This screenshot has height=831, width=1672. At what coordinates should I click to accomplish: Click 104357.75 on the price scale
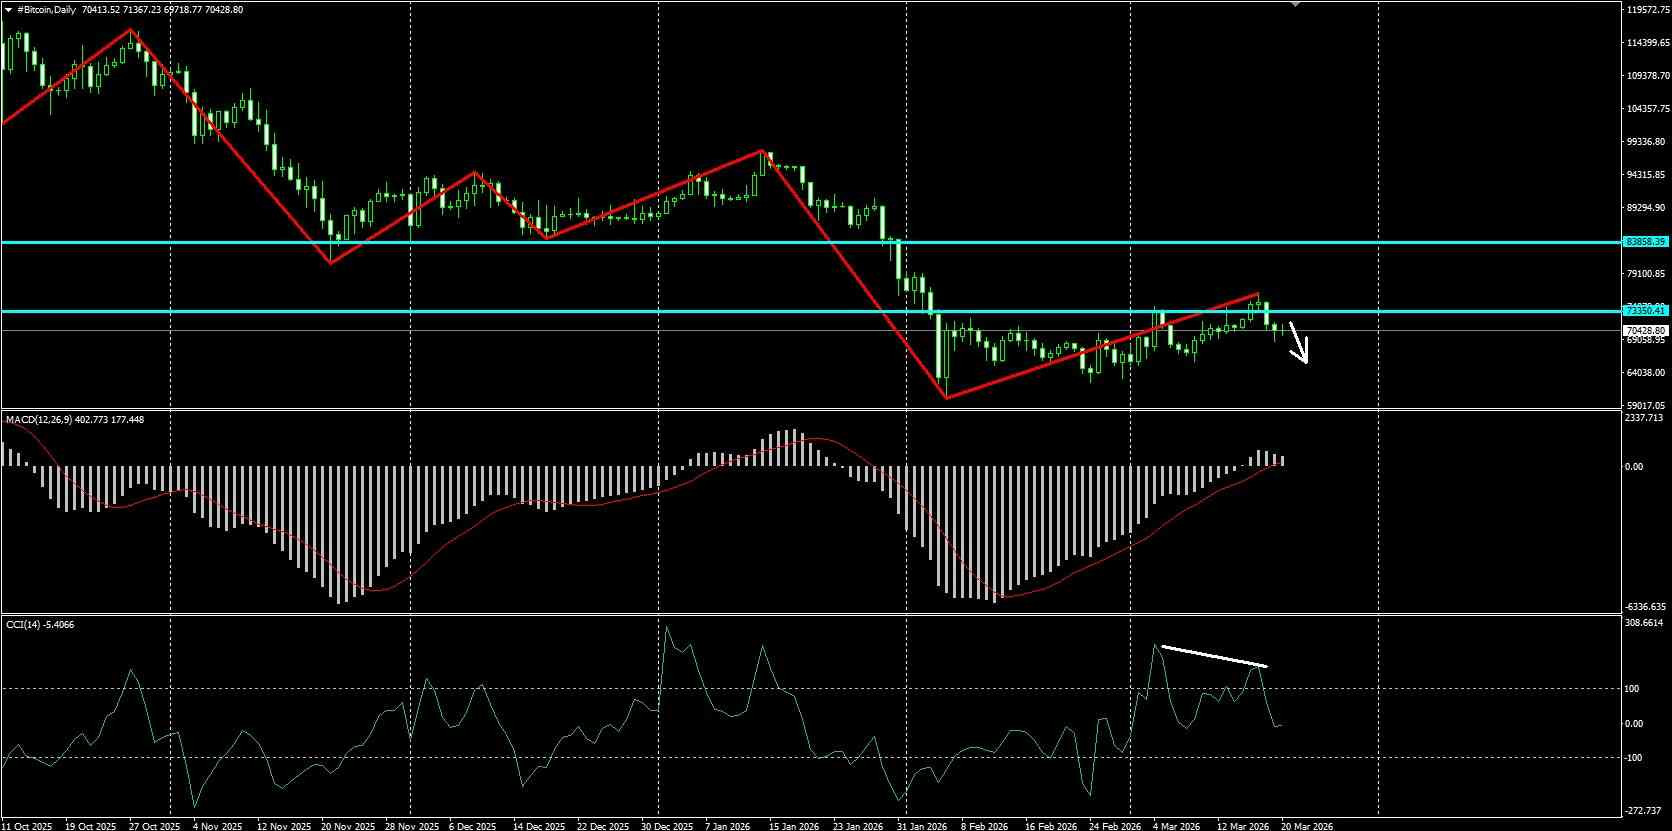click(x=1648, y=109)
